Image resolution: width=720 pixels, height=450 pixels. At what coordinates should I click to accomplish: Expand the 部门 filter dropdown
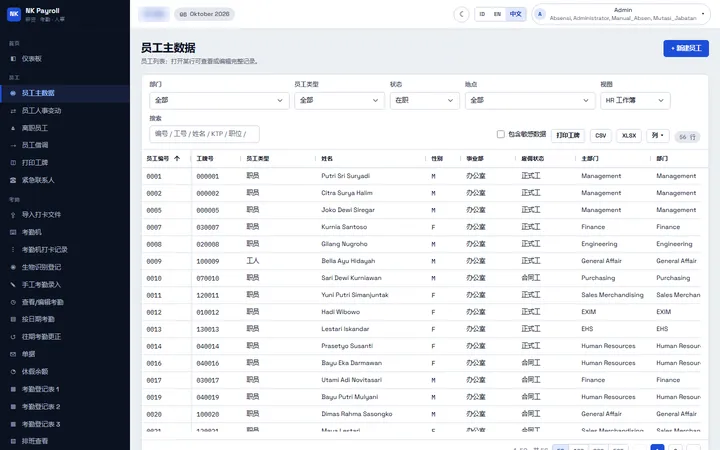[219, 101]
